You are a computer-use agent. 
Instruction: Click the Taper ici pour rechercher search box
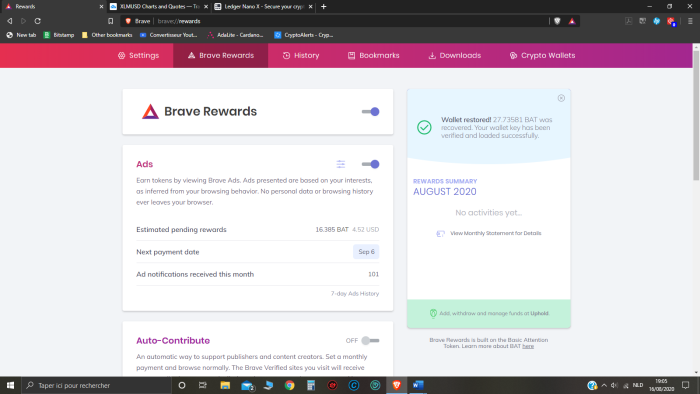(x=96, y=385)
